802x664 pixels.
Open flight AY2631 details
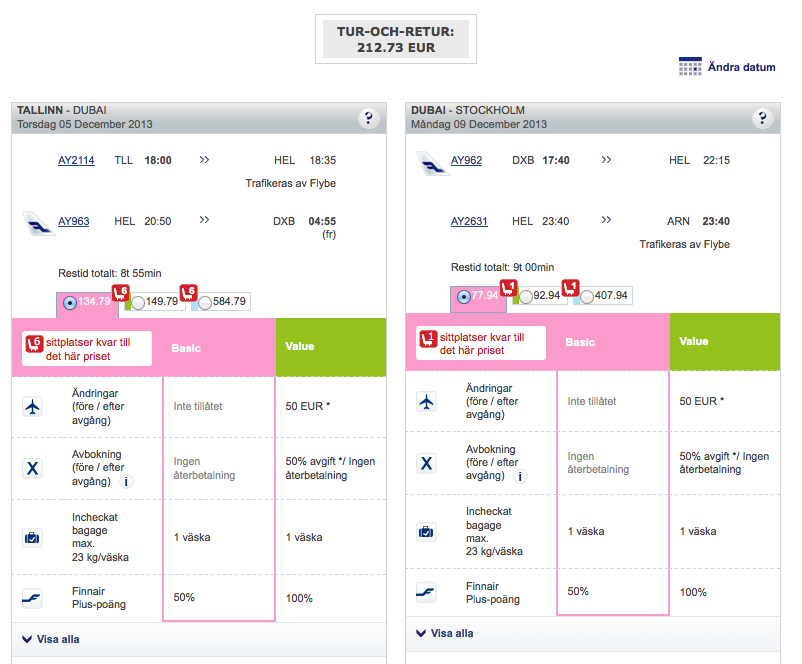pos(469,221)
